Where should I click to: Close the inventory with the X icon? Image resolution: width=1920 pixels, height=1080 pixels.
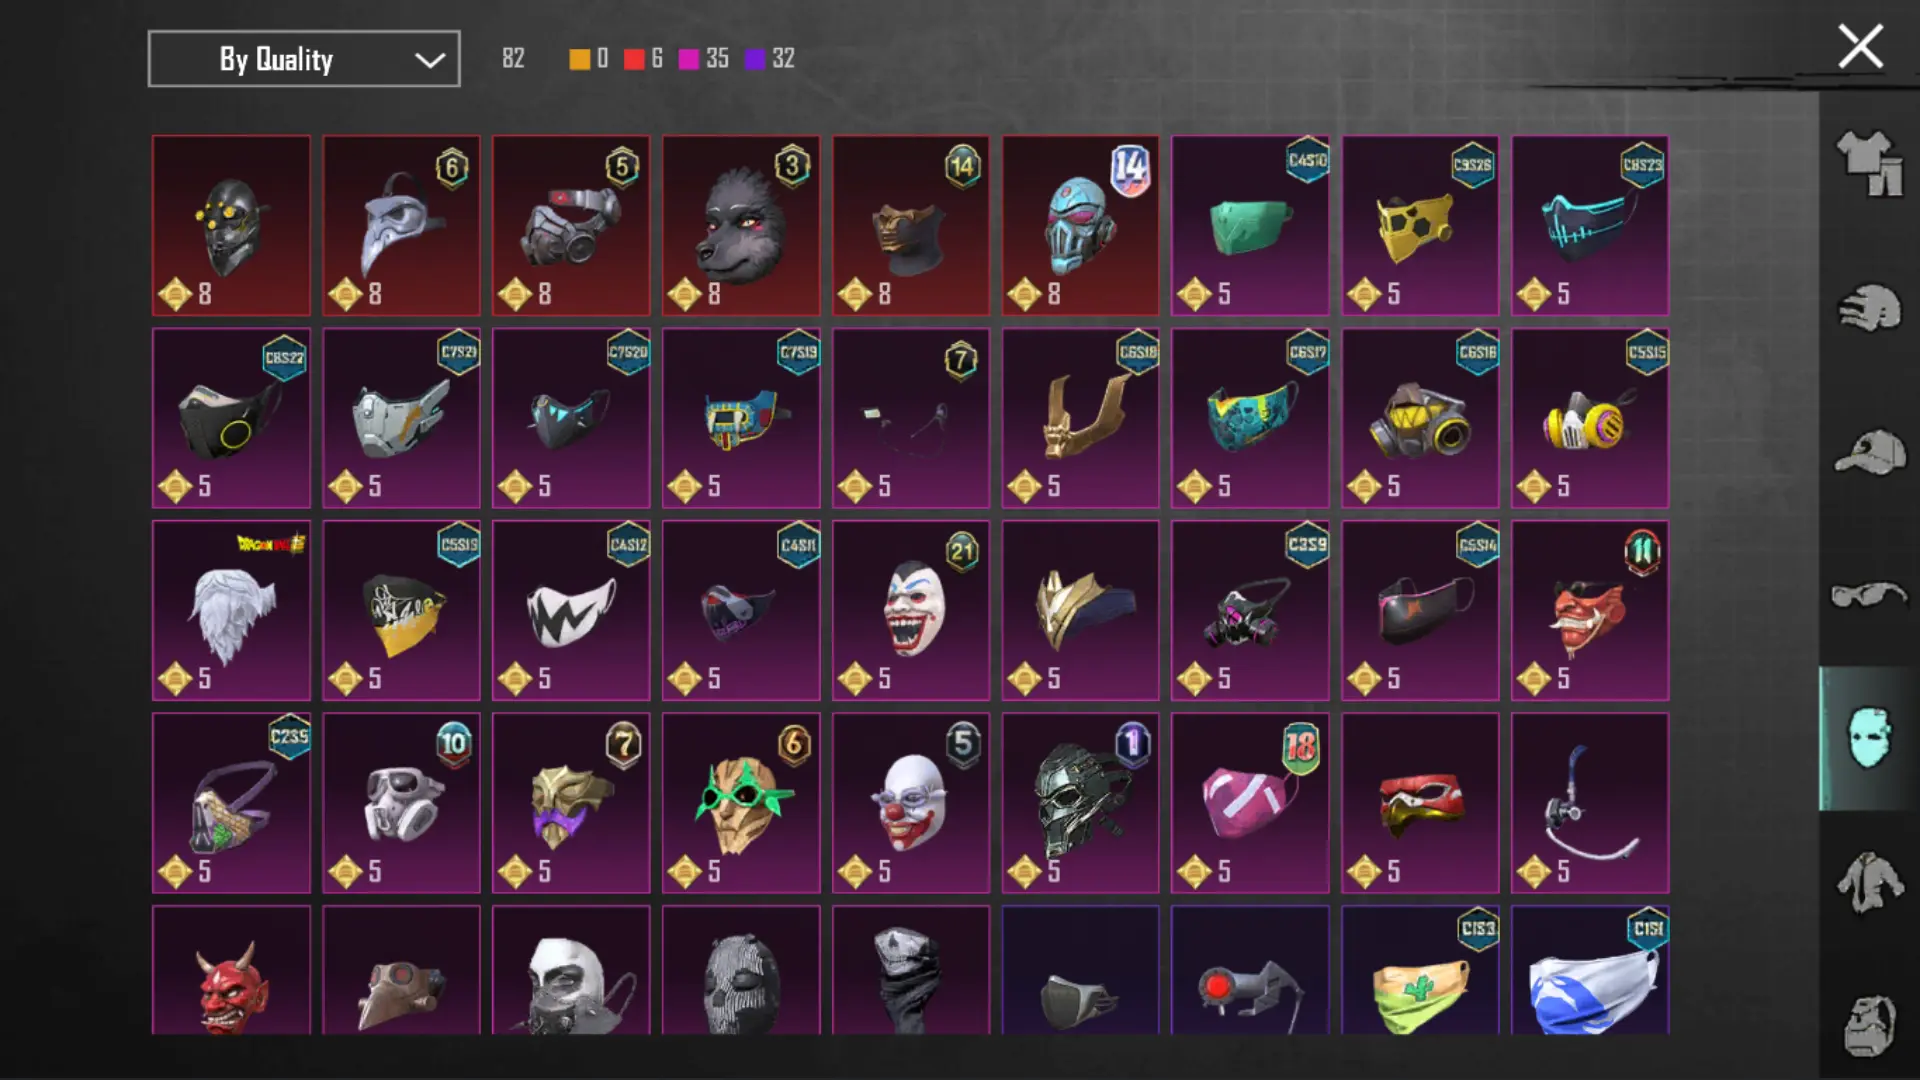tap(1860, 47)
